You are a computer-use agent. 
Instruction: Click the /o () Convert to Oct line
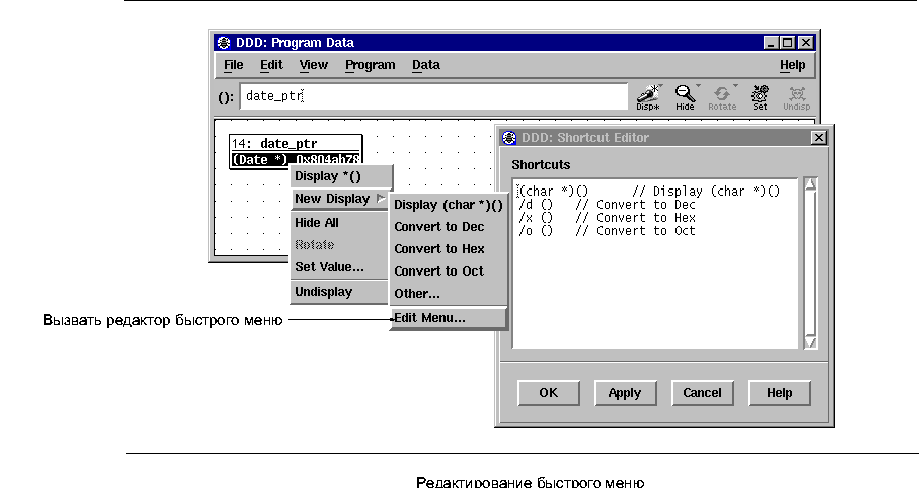coord(607,231)
